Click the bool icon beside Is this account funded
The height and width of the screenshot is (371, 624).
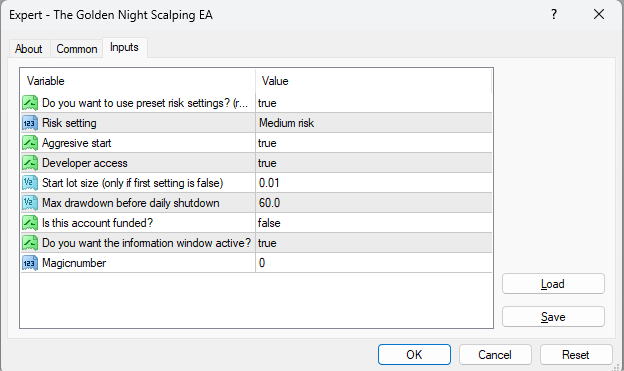point(30,223)
